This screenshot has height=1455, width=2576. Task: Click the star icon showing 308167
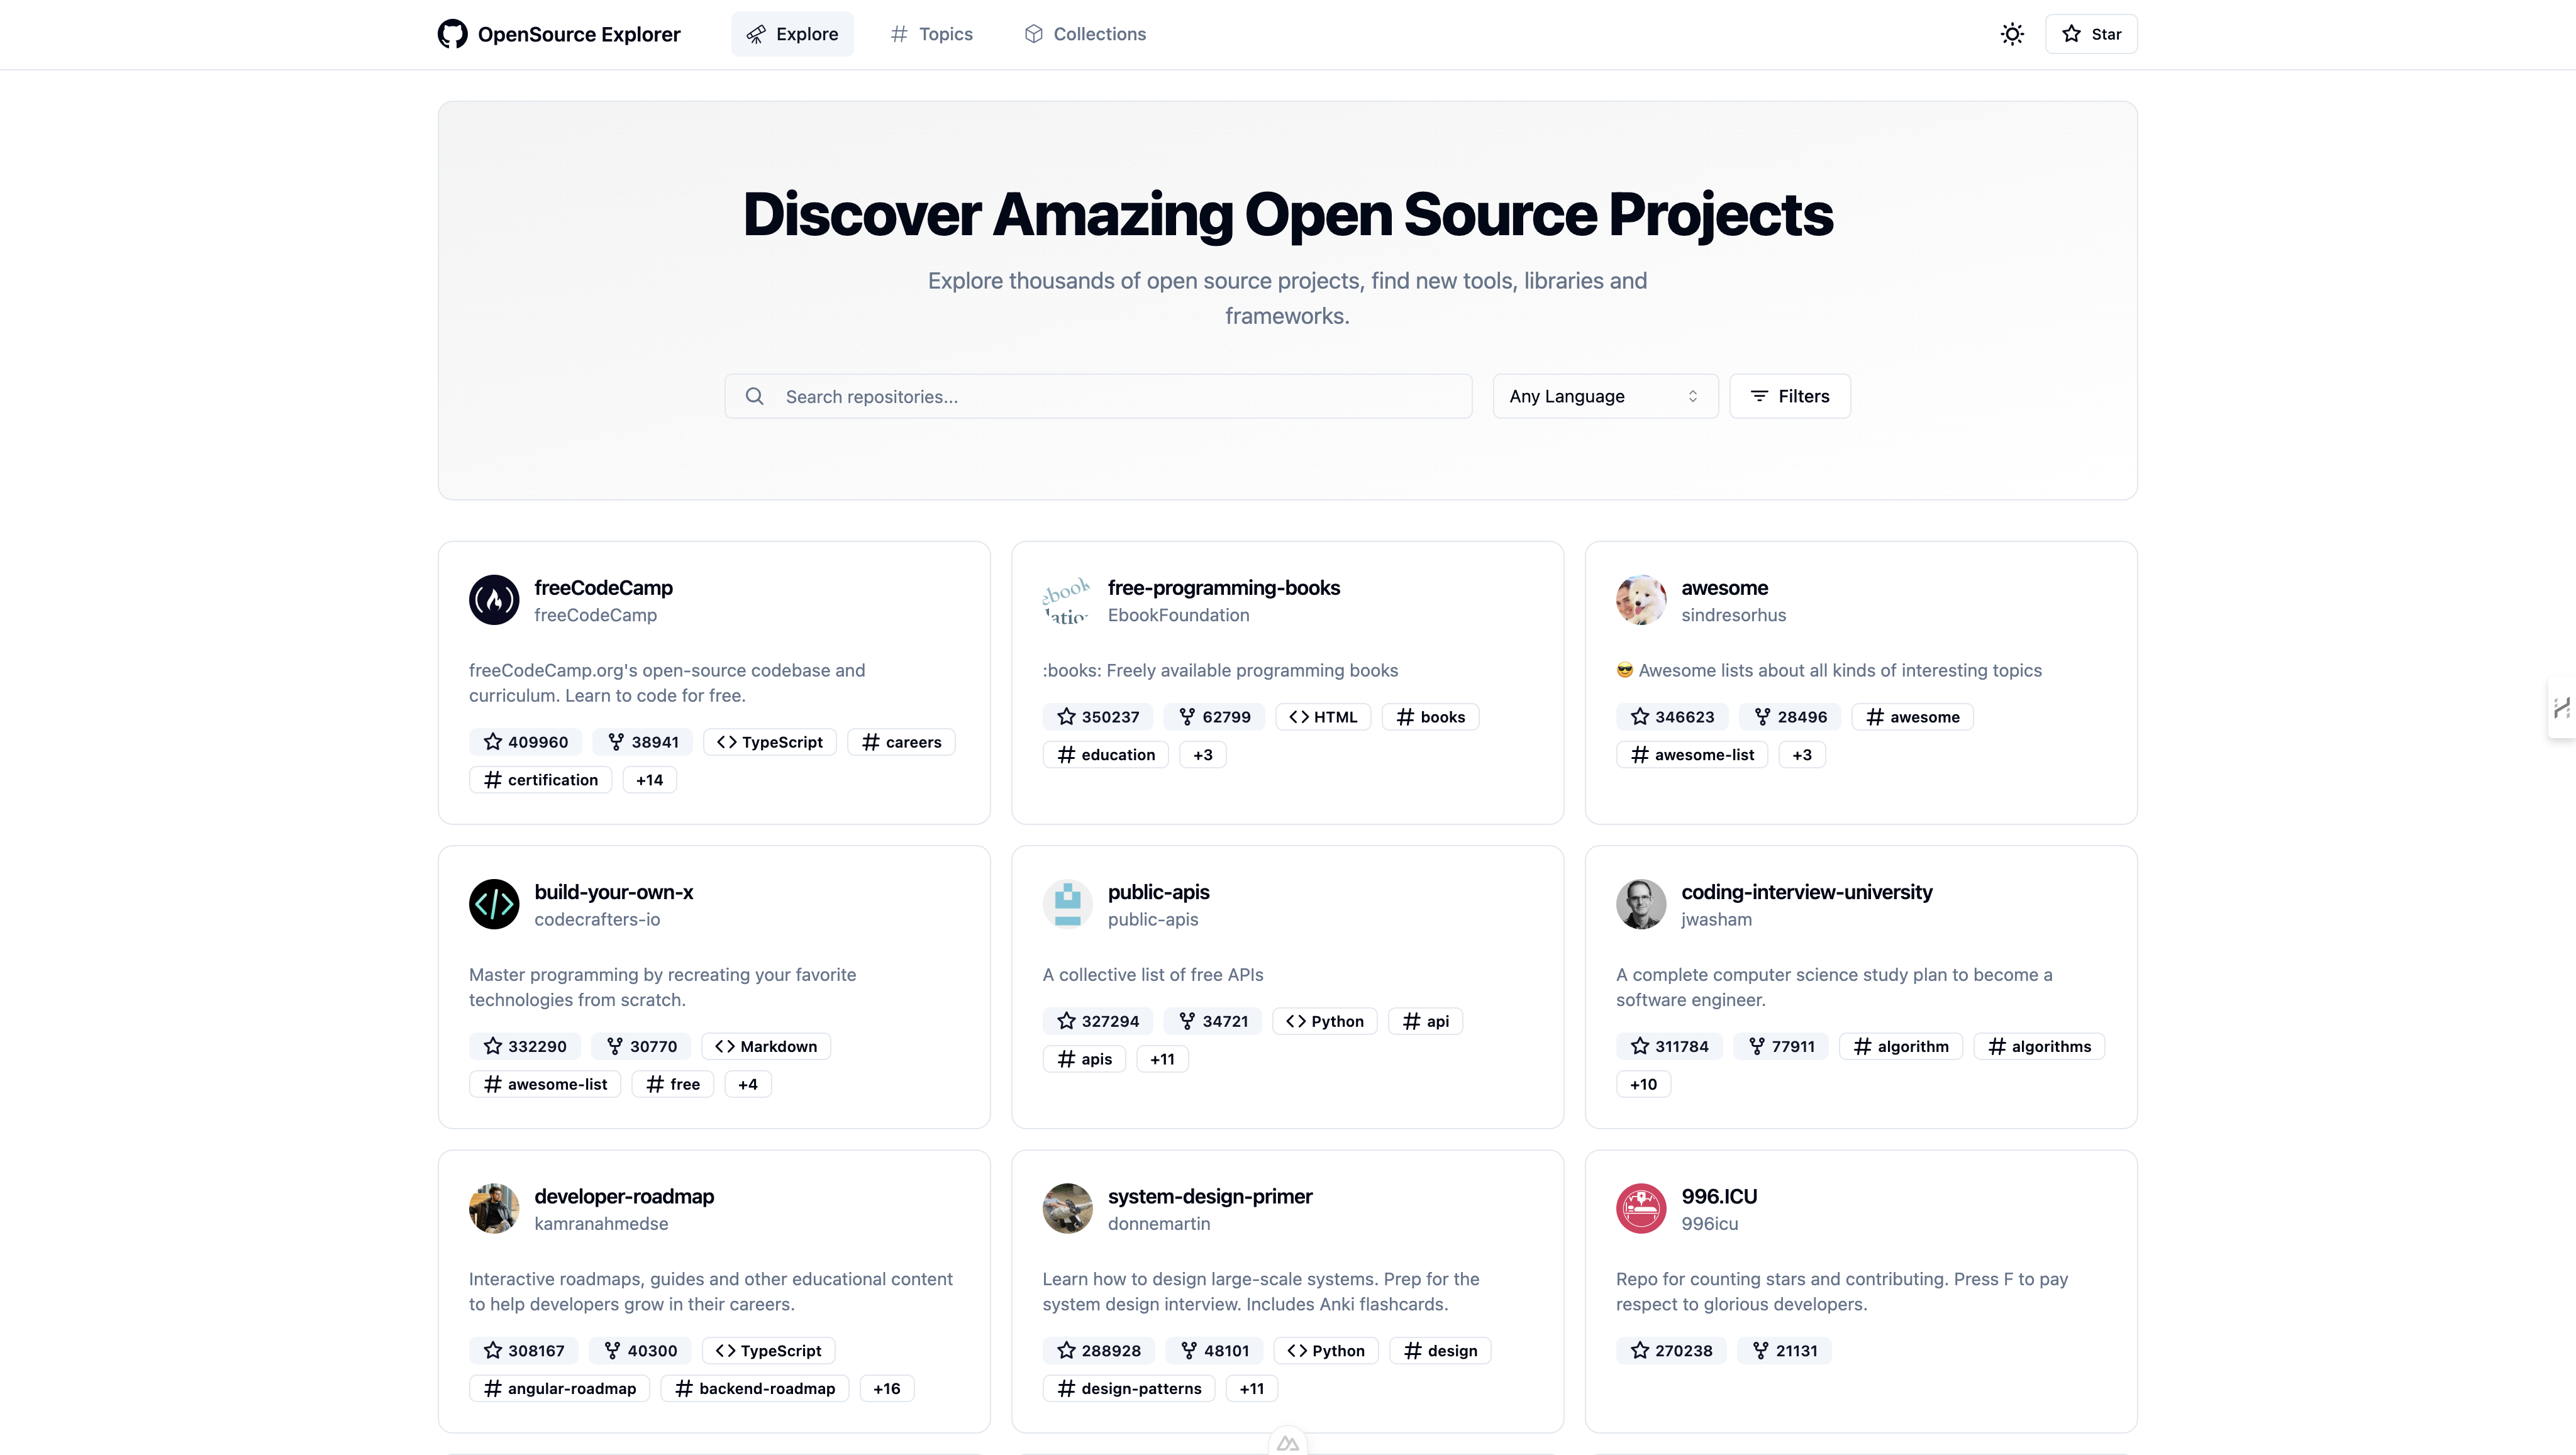click(493, 1350)
